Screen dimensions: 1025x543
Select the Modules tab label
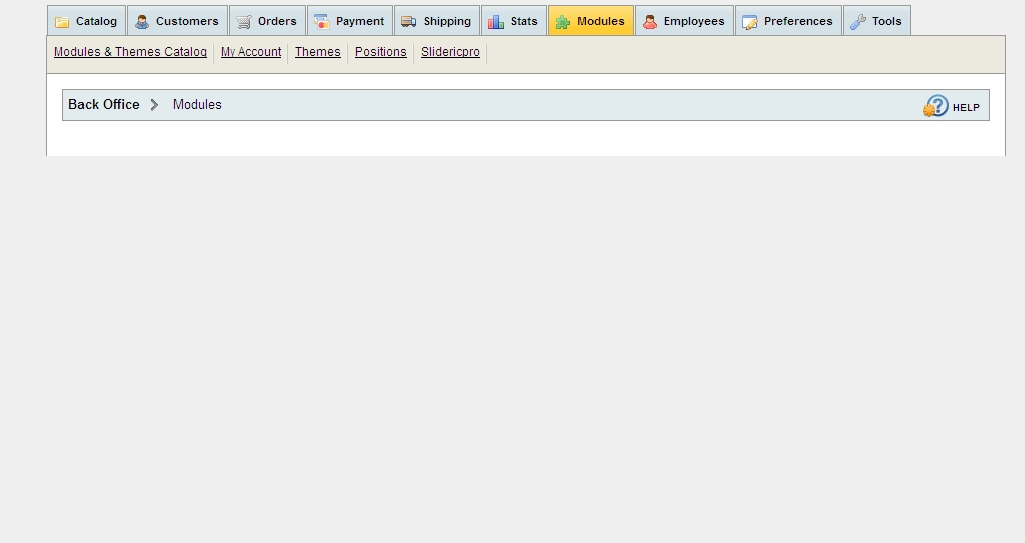tap(601, 21)
